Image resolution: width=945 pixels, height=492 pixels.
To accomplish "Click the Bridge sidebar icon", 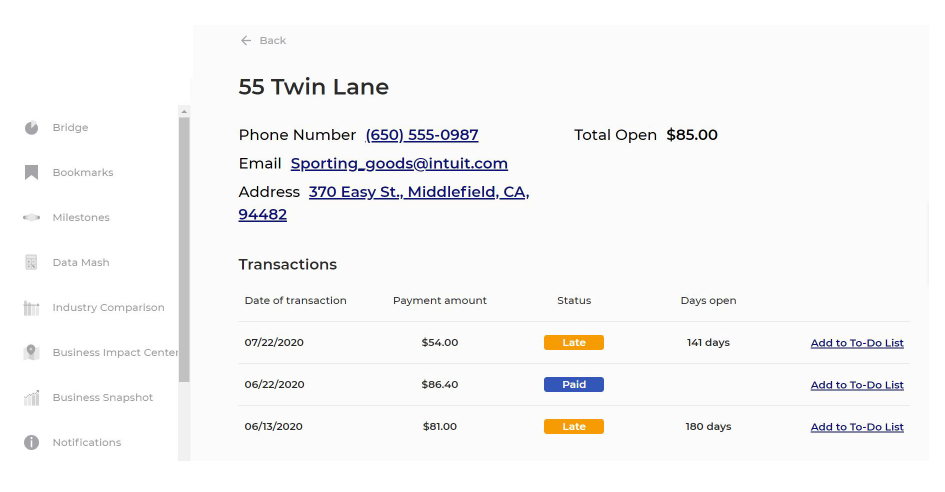I will pos(32,128).
